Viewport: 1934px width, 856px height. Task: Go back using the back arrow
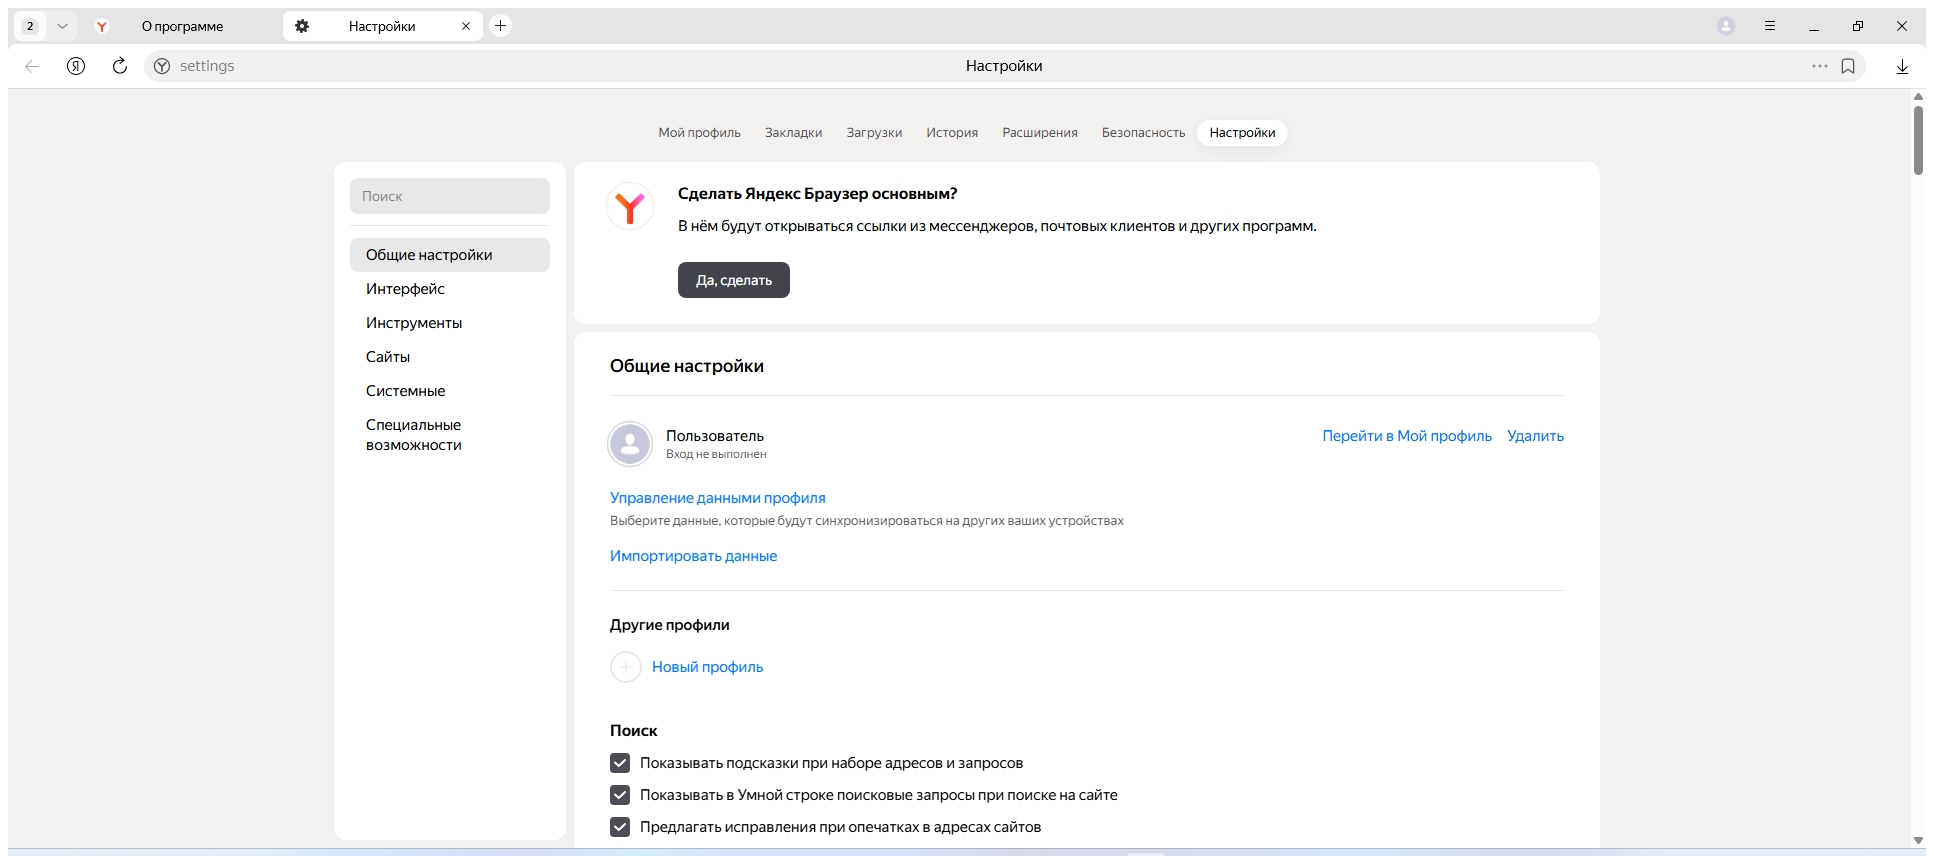pos(32,66)
